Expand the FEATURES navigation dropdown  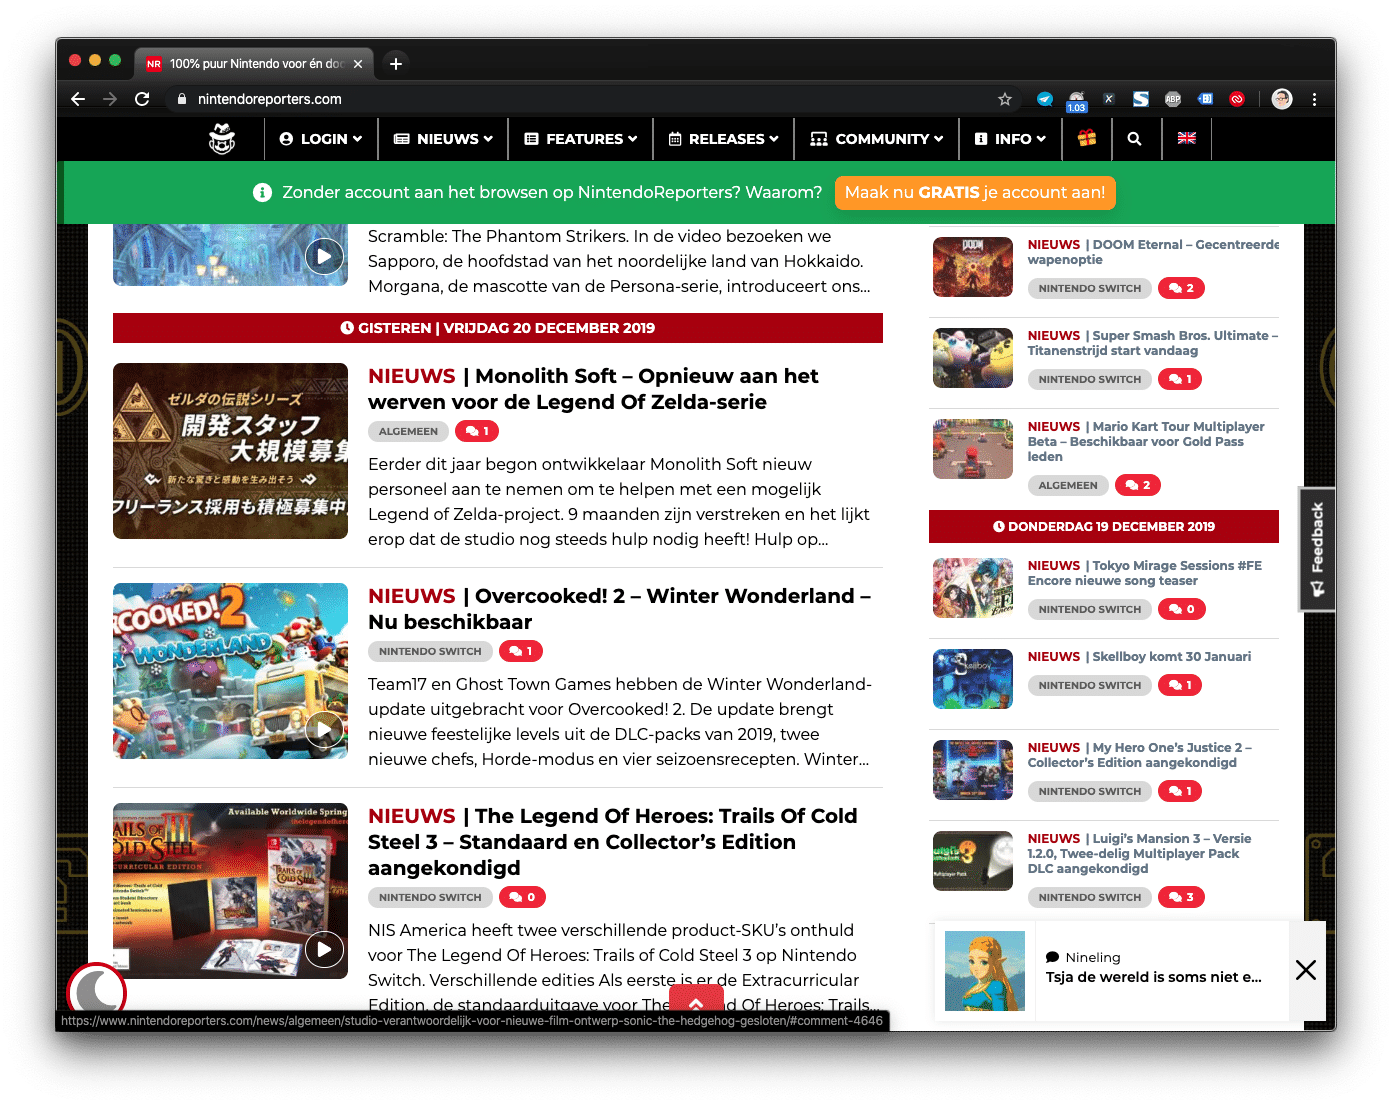(x=581, y=139)
